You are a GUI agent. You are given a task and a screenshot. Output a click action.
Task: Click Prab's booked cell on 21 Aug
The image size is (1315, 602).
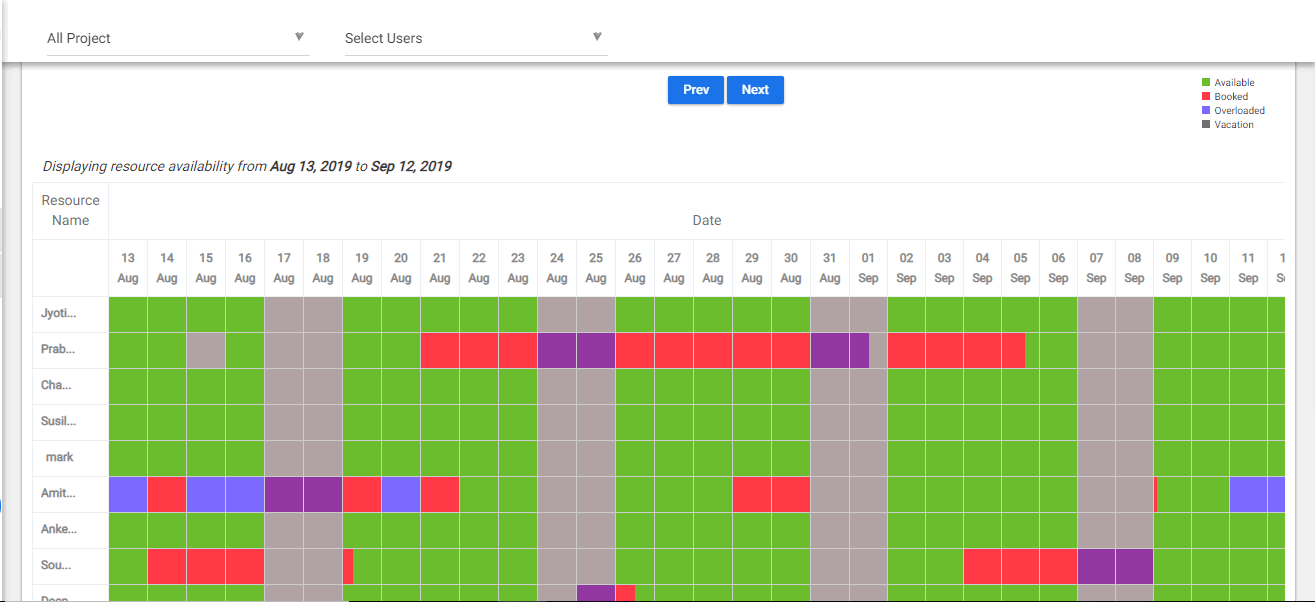tap(440, 350)
